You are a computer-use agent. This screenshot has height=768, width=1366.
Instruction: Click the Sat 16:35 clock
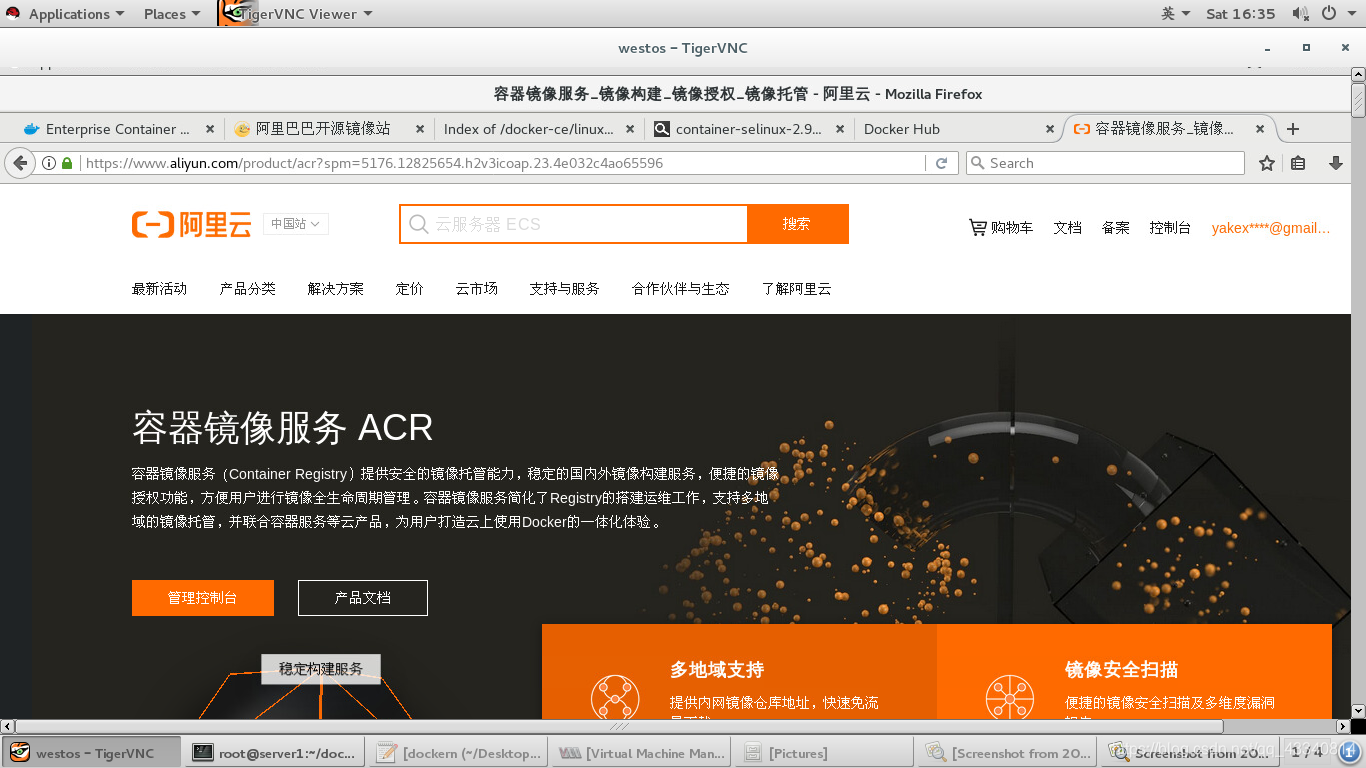[1240, 13]
